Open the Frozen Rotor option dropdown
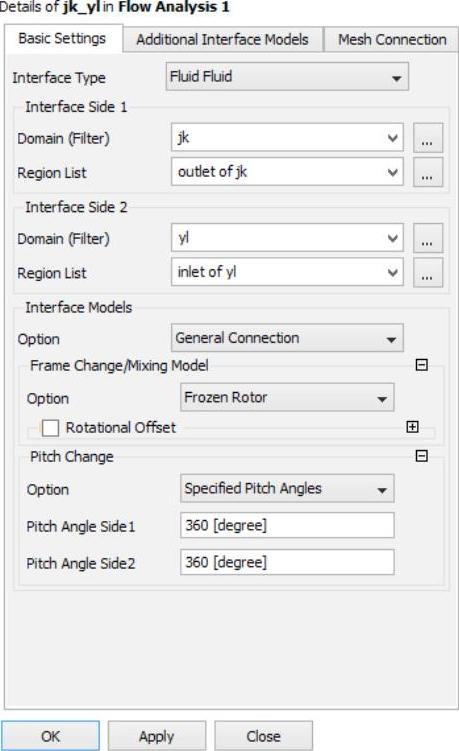The width and height of the screenshot is (459, 751). coord(287,398)
